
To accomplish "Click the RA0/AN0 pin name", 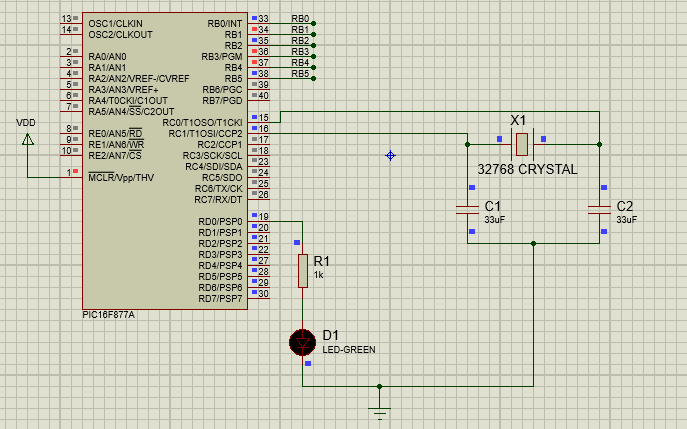I will 107,57.
